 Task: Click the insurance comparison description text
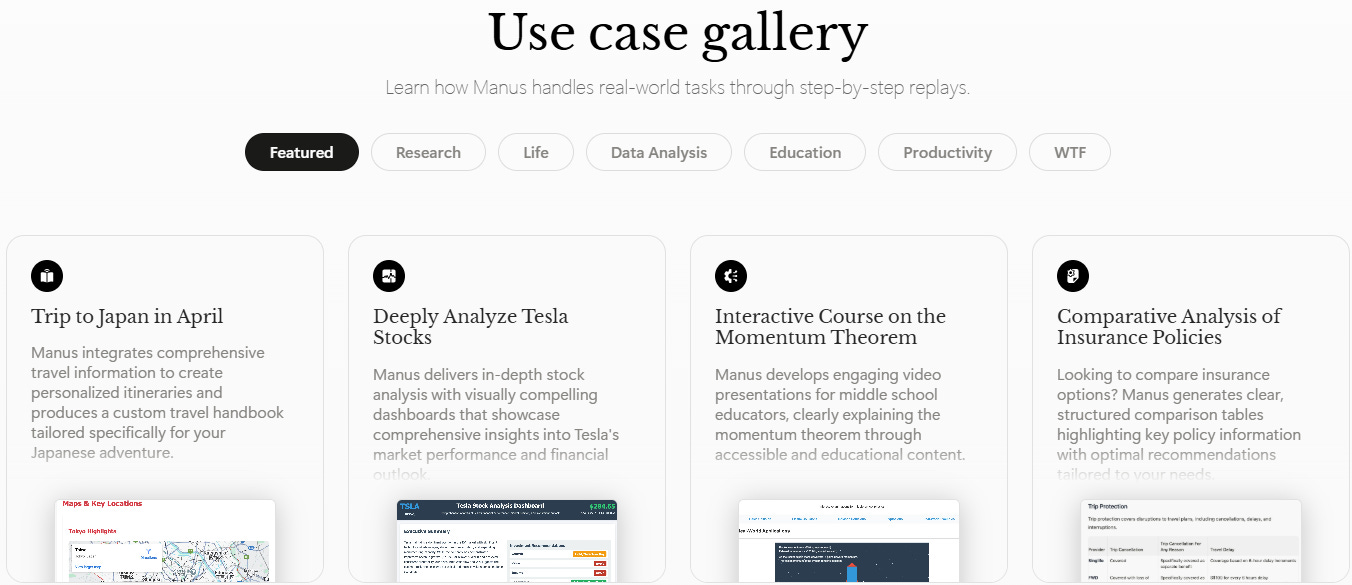1179,424
